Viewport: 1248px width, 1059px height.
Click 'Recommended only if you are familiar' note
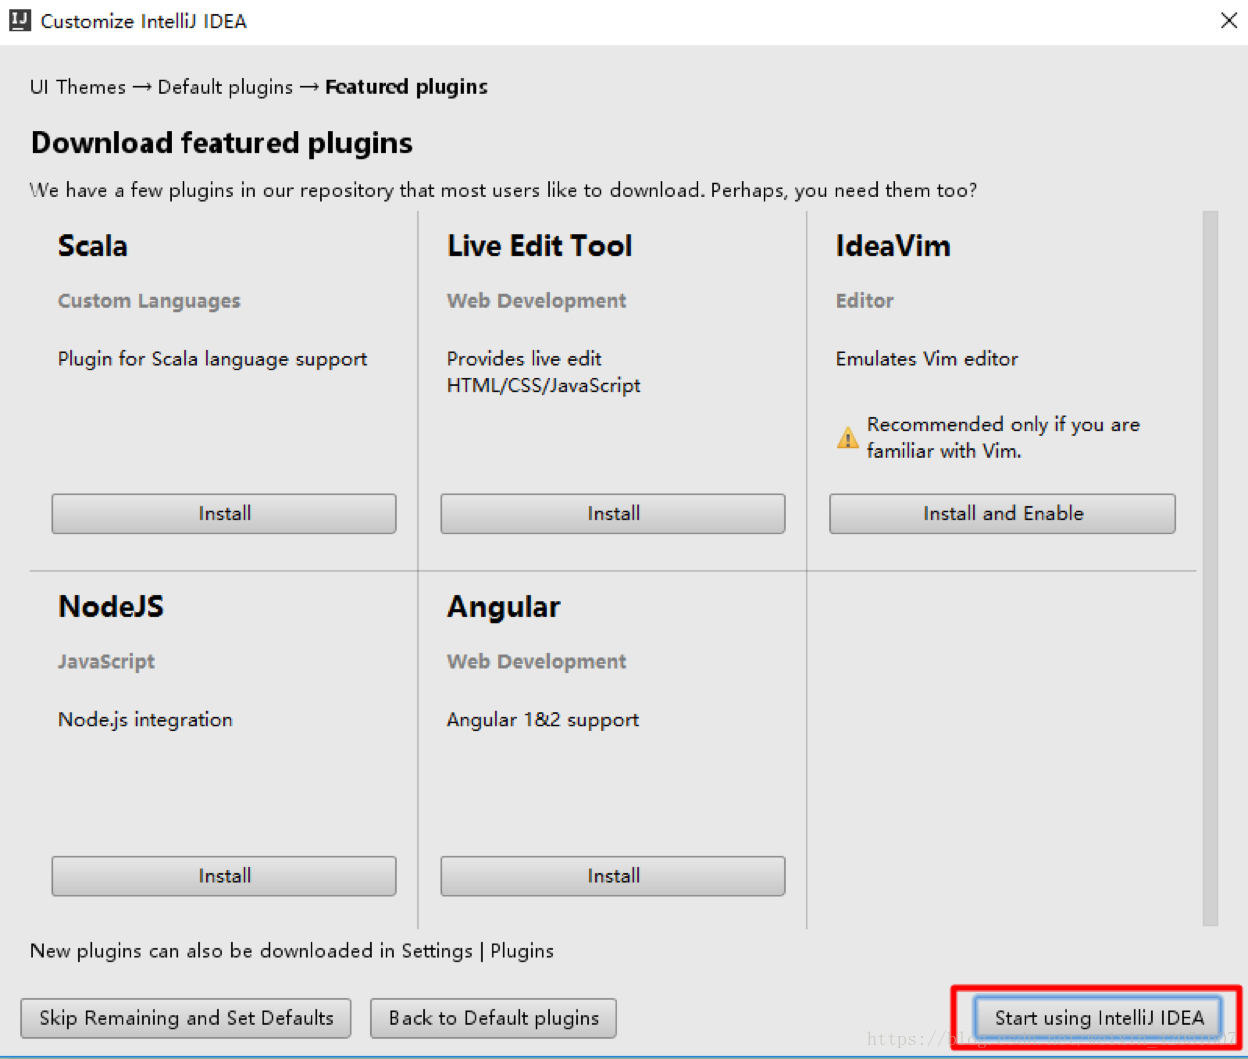coord(1003,438)
